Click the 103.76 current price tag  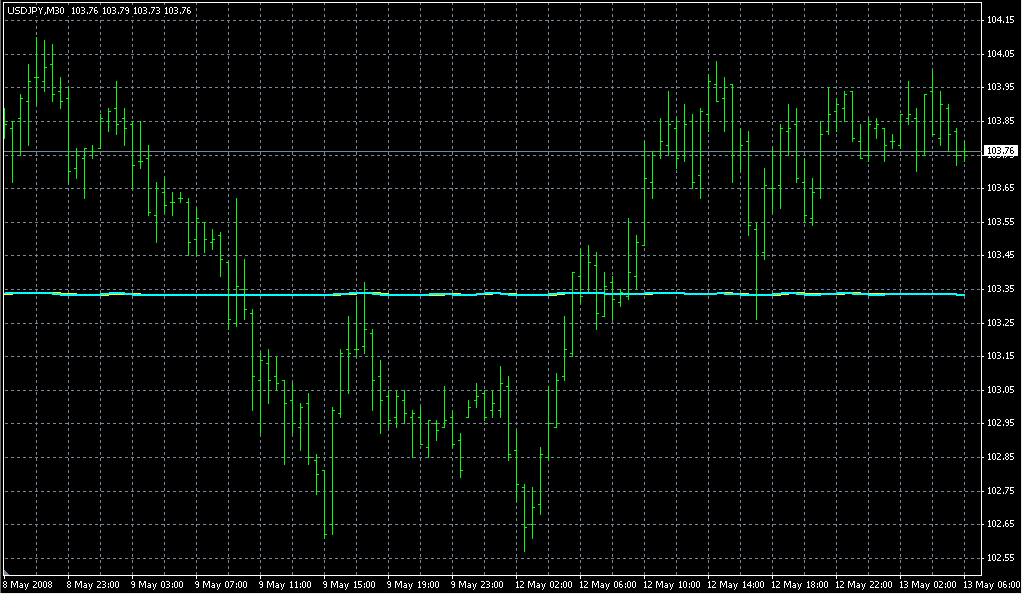[1000, 151]
